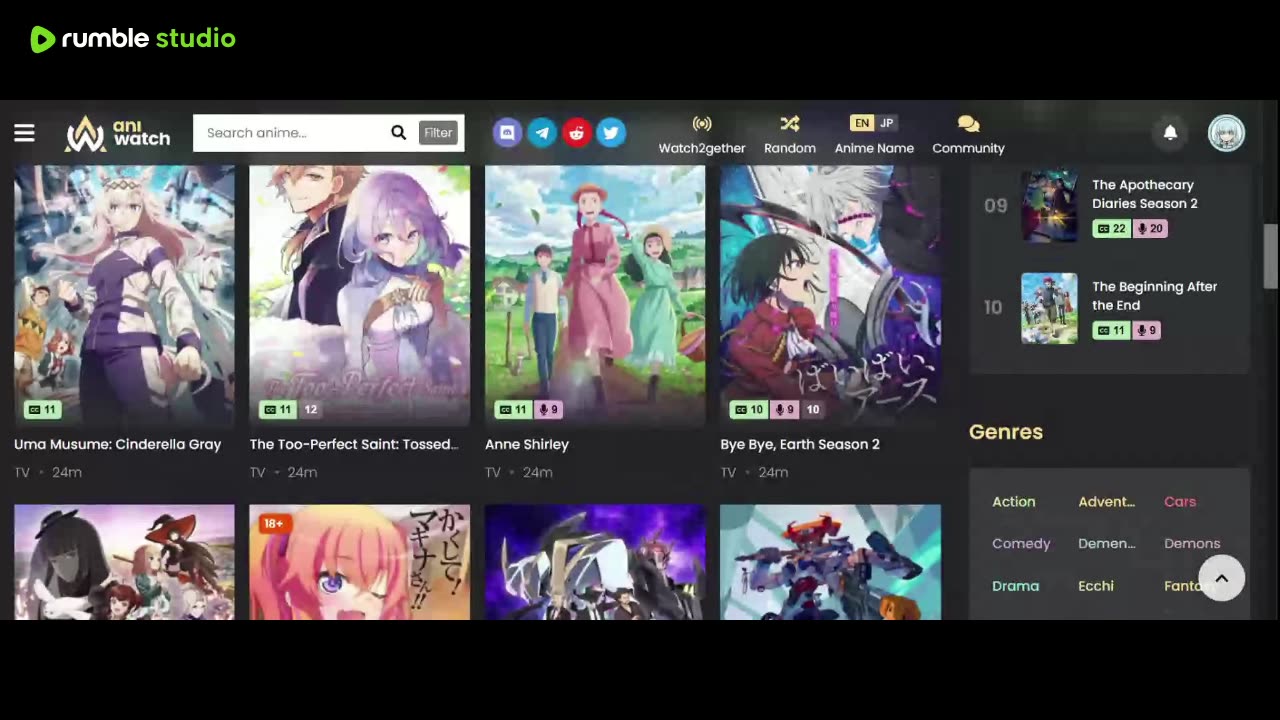Open the purple mecha anime poster
Screen dimensions: 1280x720
coord(595,562)
